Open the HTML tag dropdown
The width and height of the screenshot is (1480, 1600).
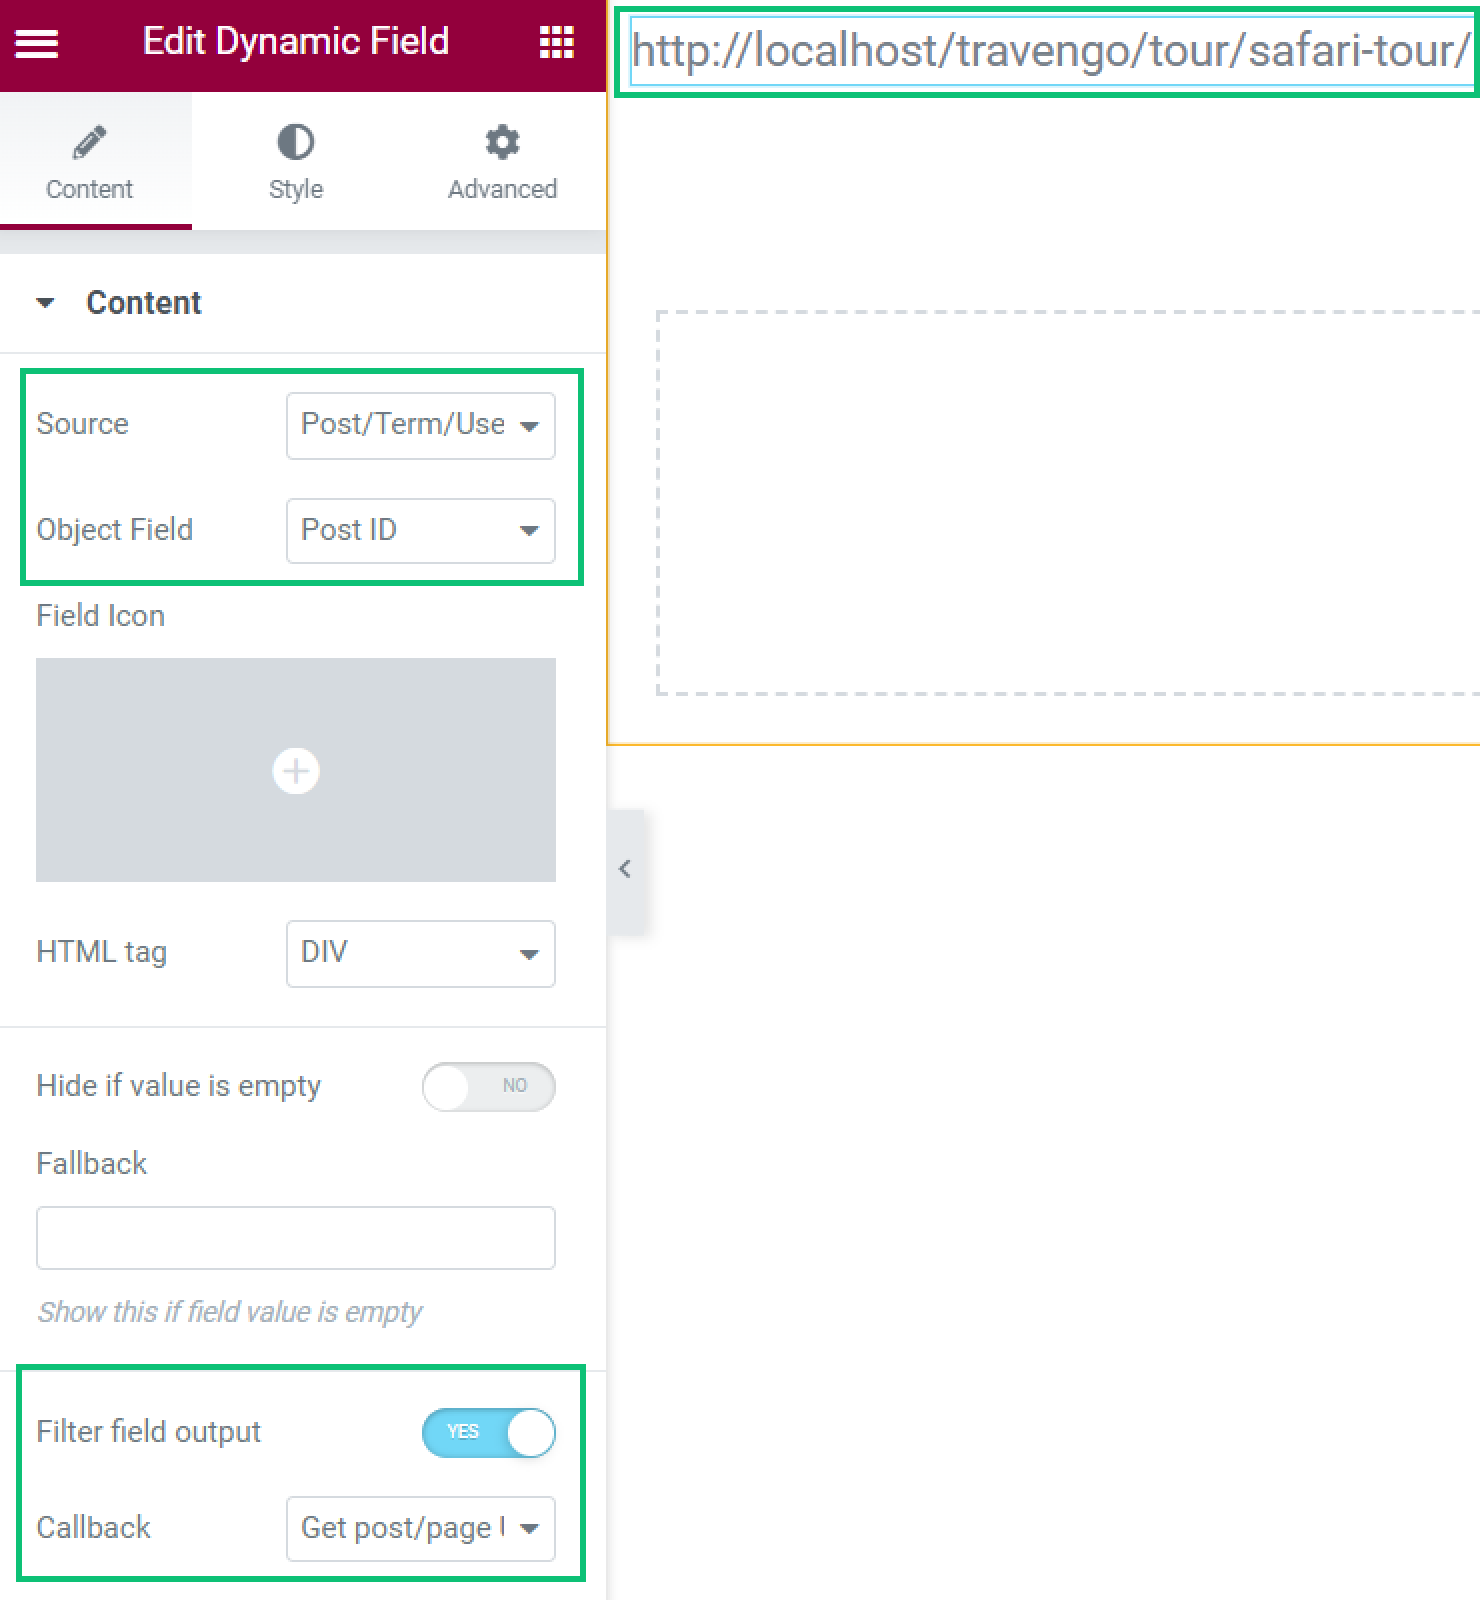pos(420,953)
